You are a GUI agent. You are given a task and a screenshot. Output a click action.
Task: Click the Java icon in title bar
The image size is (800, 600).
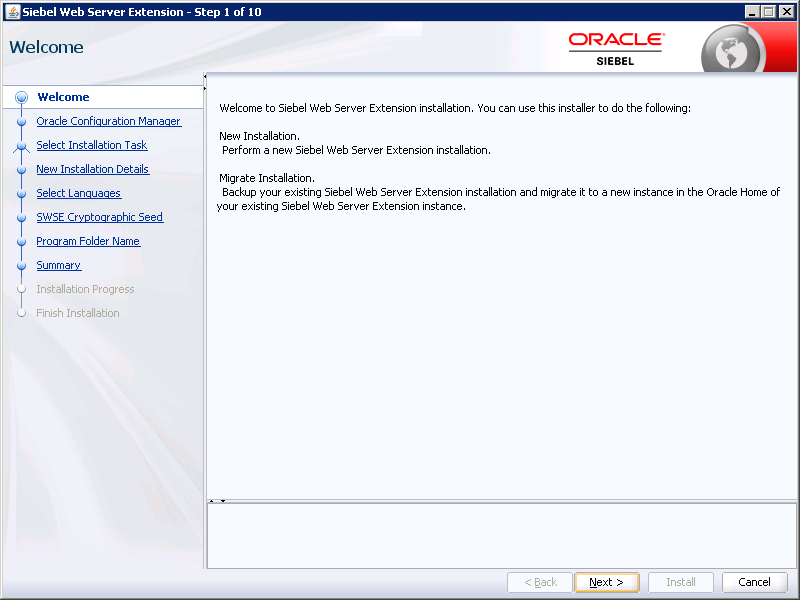pos(12,11)
